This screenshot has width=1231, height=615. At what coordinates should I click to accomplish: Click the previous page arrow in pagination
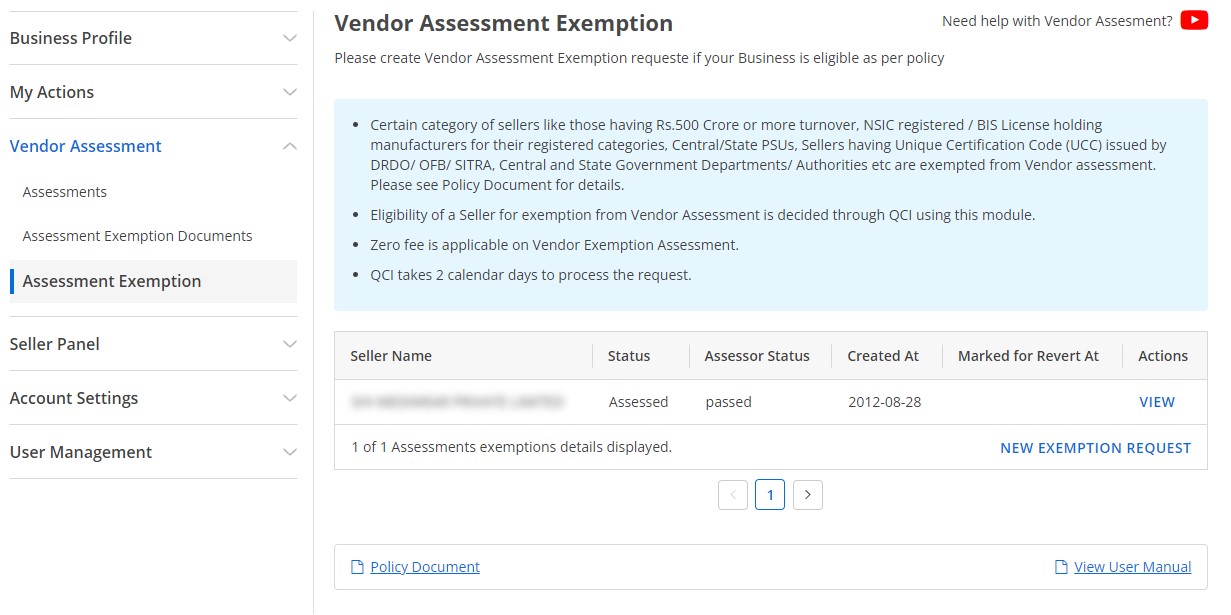click(733, 494)
